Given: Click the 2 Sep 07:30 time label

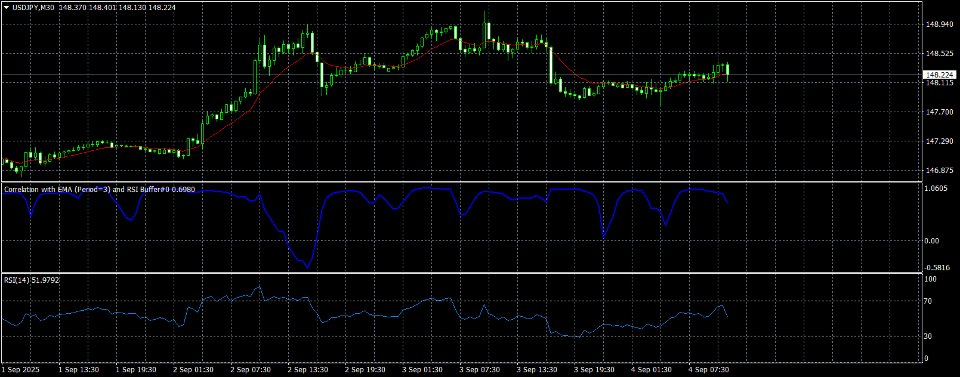Looking at the screenshot, I should pos(249,370).
